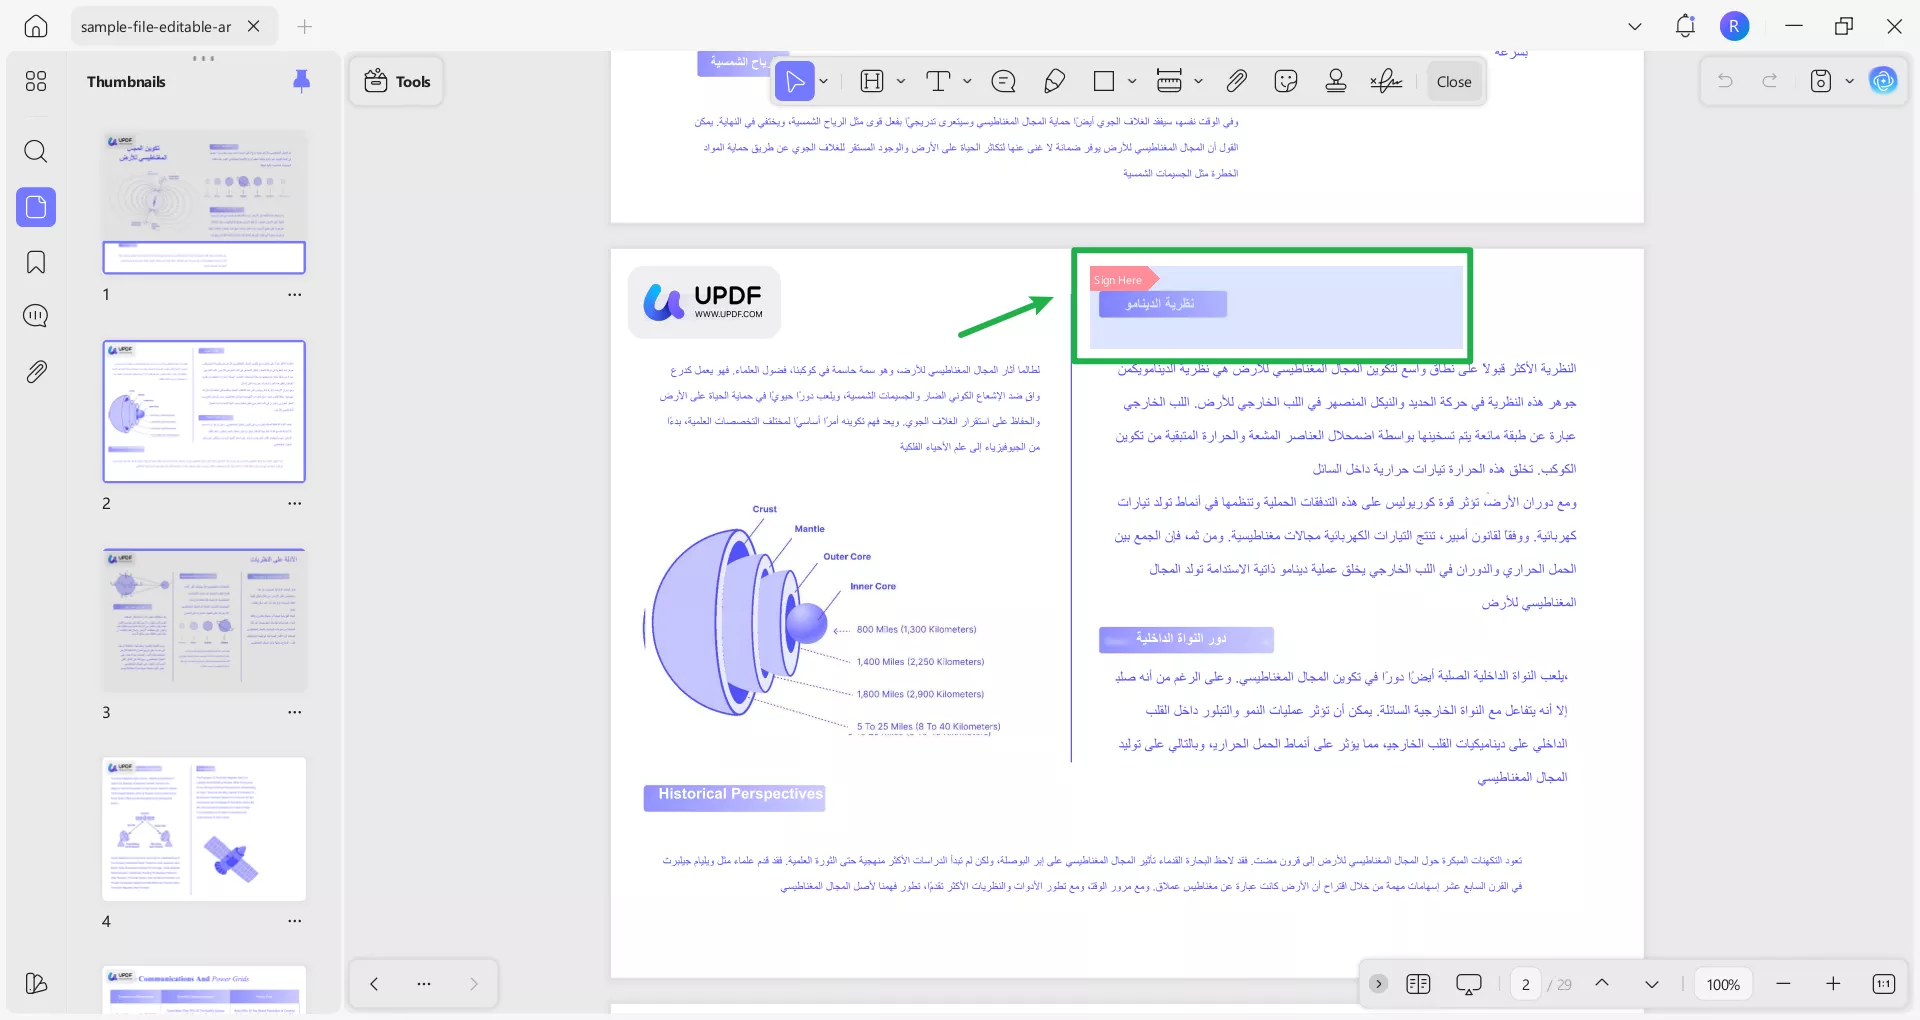
Task: Zoom in with the plus button
Action: 1833,984
